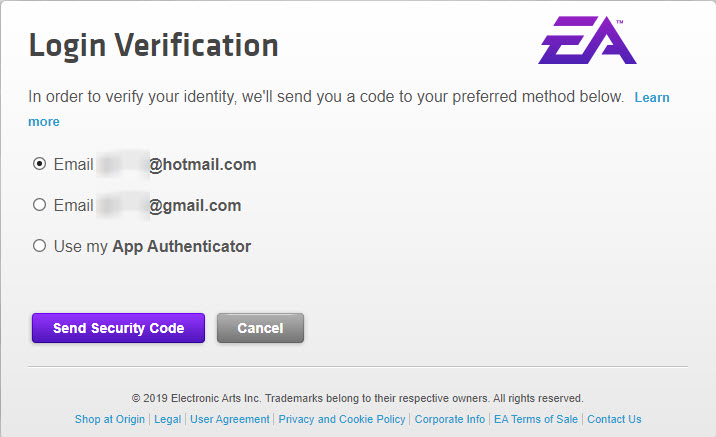Go to Corporate Info page
Screen dimensions: 716x437
coord(450,419)
